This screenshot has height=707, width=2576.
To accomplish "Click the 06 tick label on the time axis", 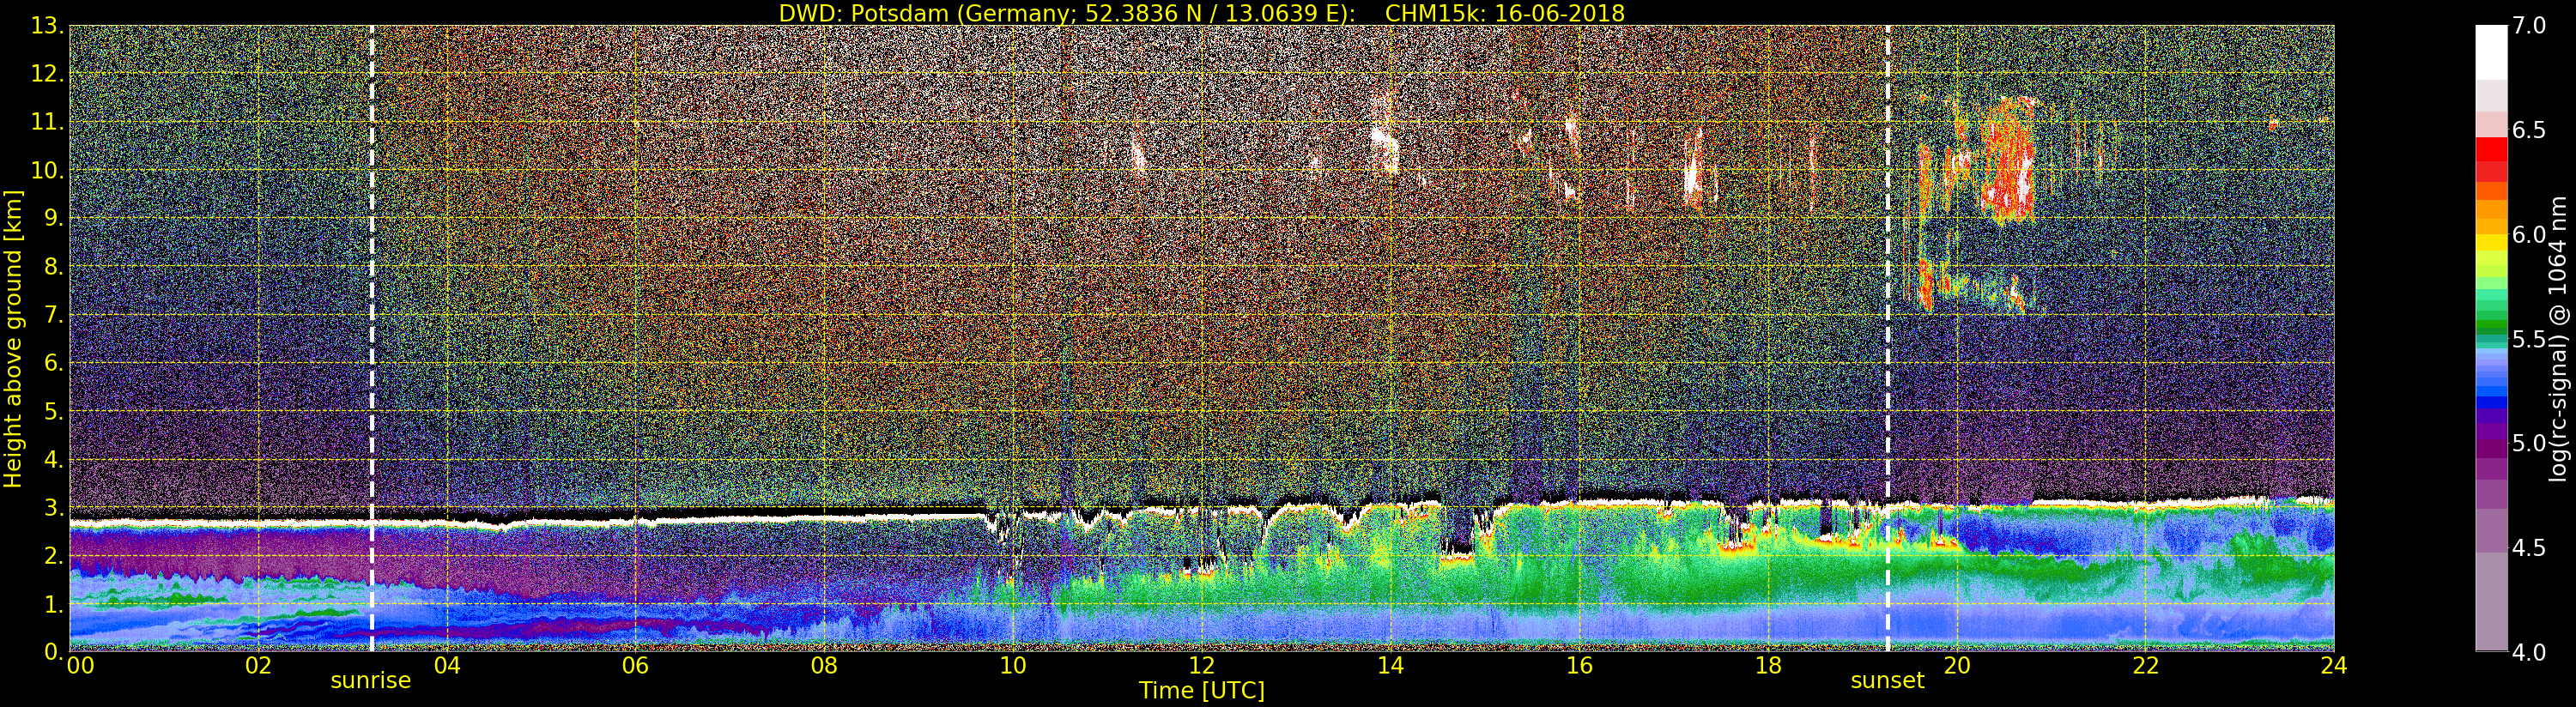I will pyautogui.click(x=635, y=665).
